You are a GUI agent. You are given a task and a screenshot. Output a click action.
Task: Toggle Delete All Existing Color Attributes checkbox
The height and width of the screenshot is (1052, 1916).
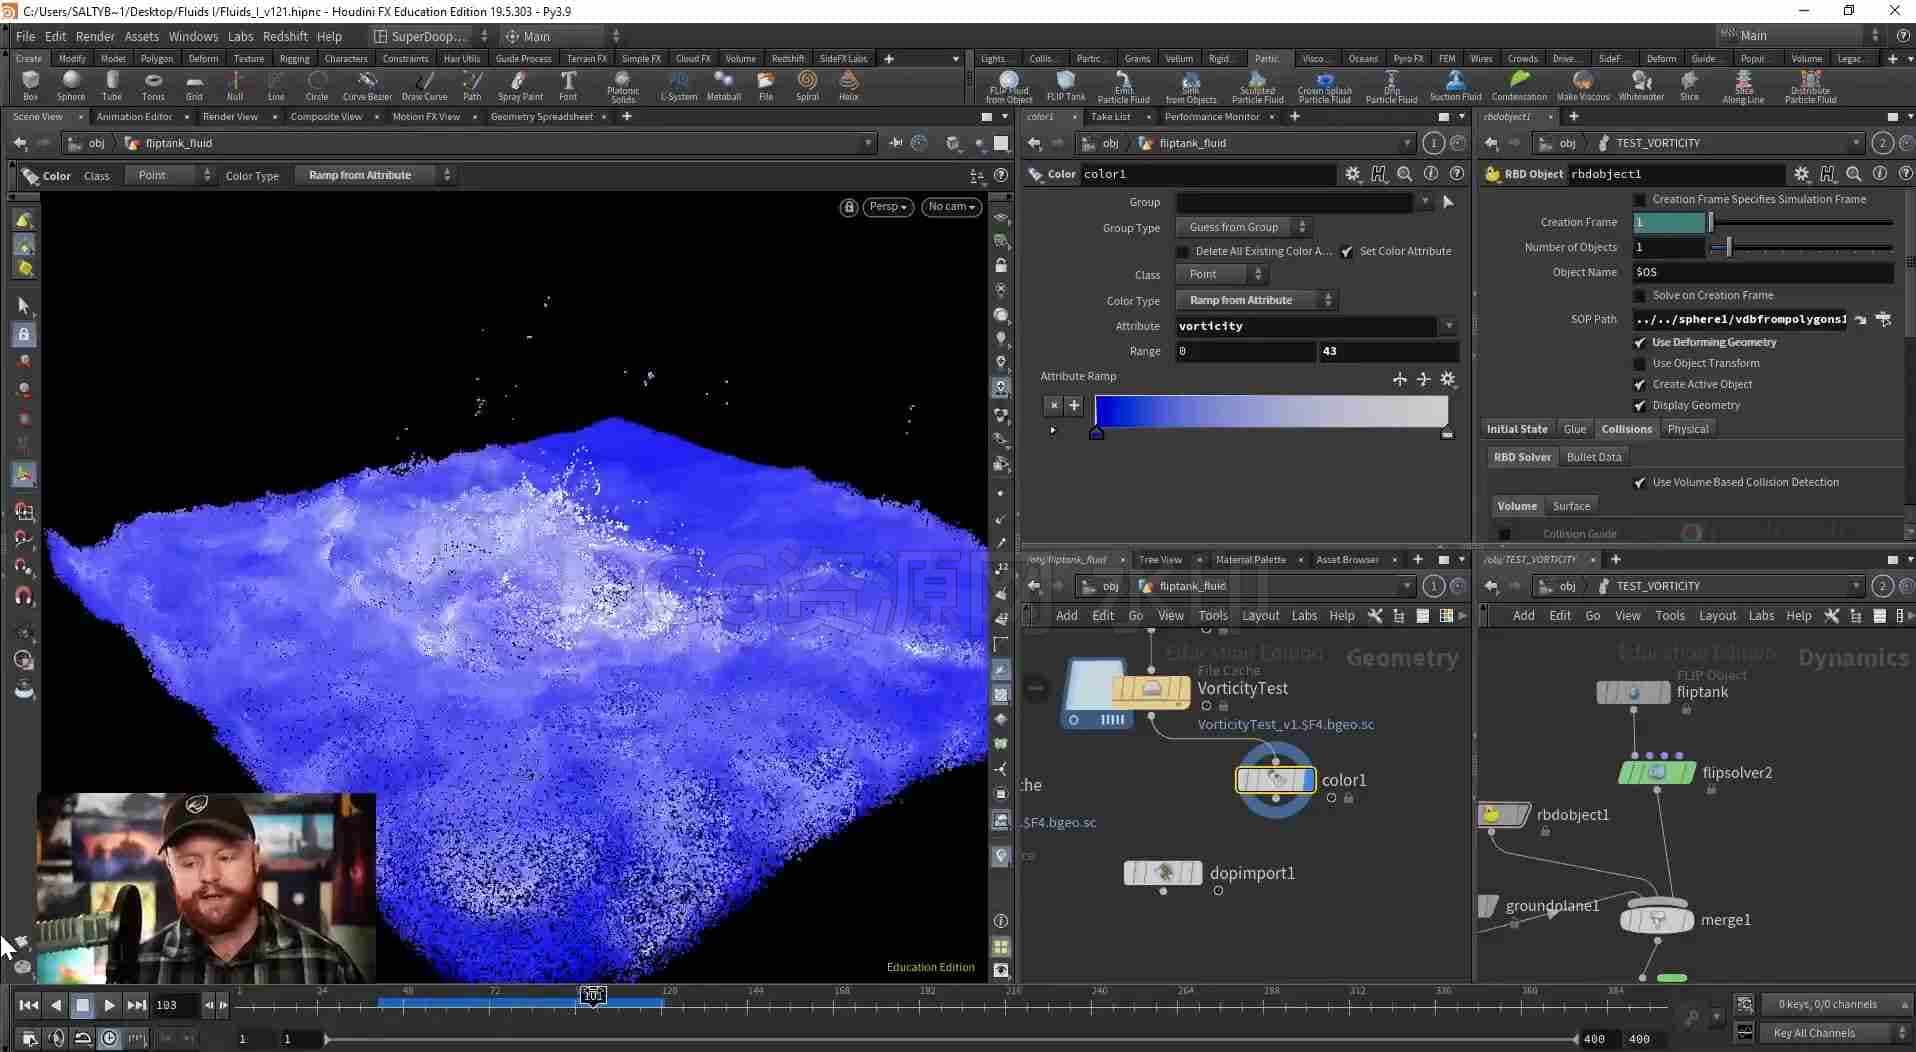[1183, 252]
